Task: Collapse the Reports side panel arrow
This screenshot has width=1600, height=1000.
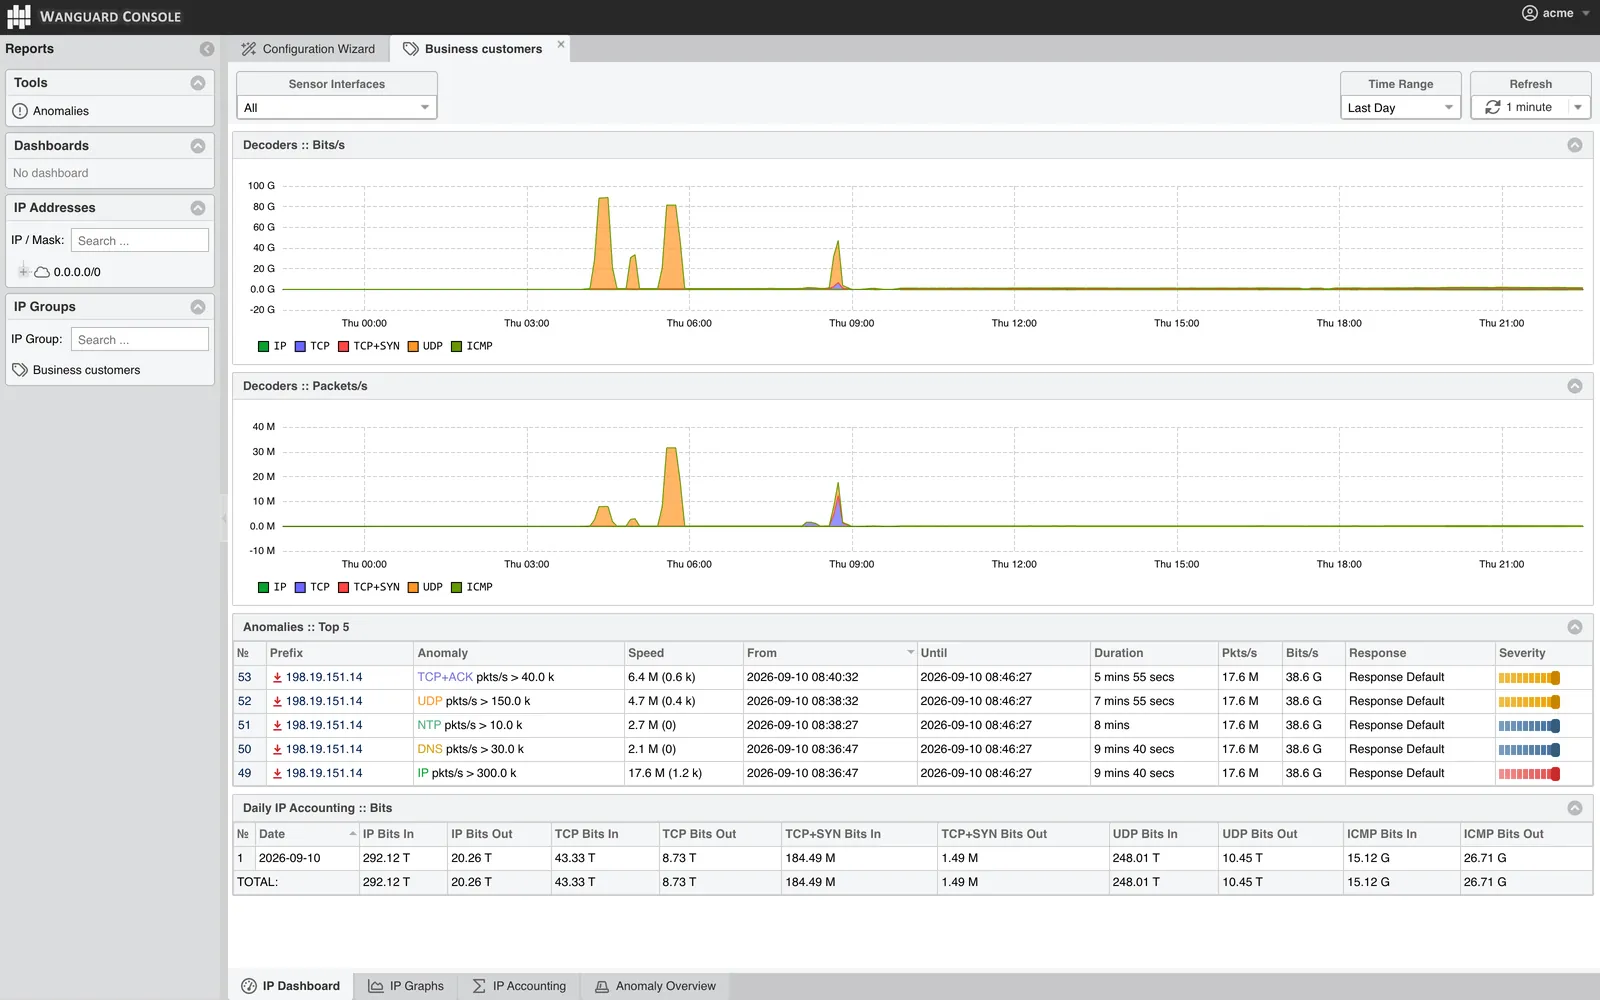Action: click(x=207, y=49)
